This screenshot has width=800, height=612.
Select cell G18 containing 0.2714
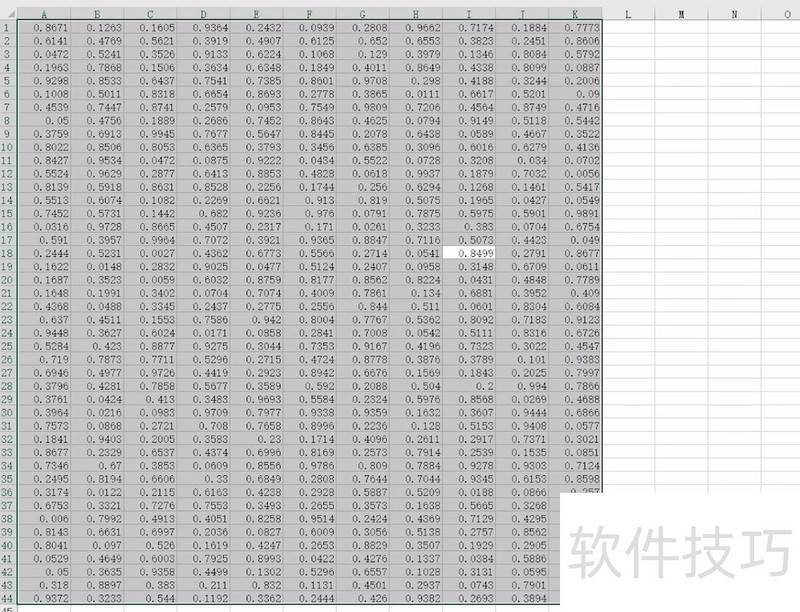(362, 253)
